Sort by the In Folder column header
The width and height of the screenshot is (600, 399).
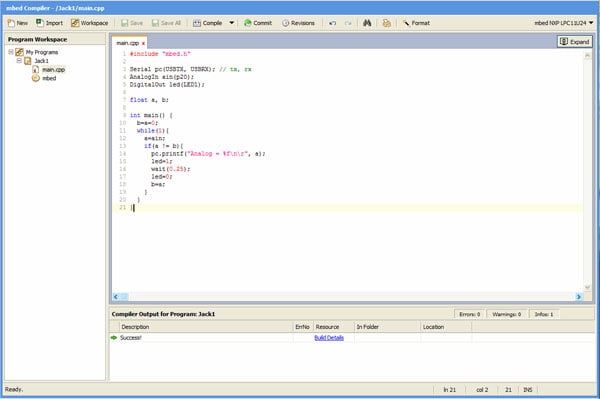[x=387, y=327]
